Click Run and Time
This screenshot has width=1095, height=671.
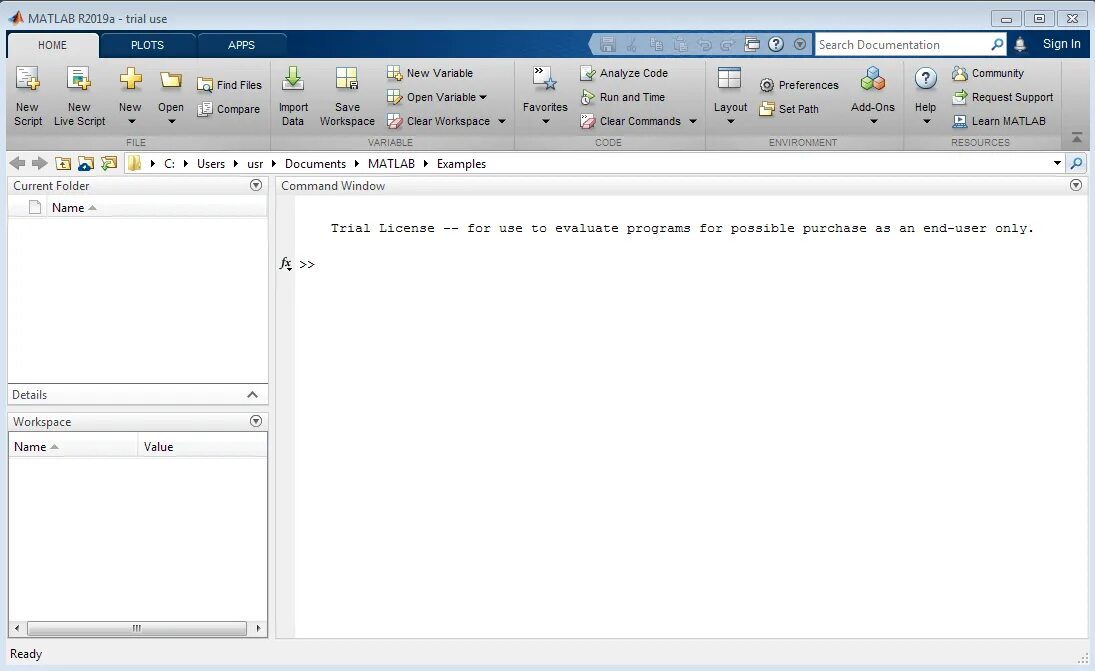coord(622,97)
